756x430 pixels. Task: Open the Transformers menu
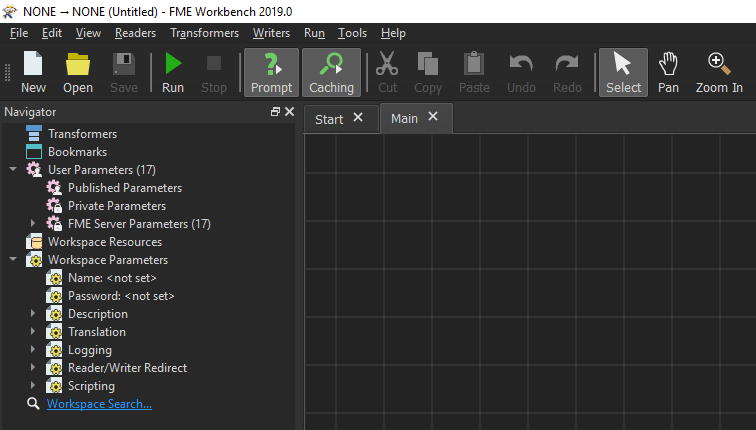click(x=204, y=33)
